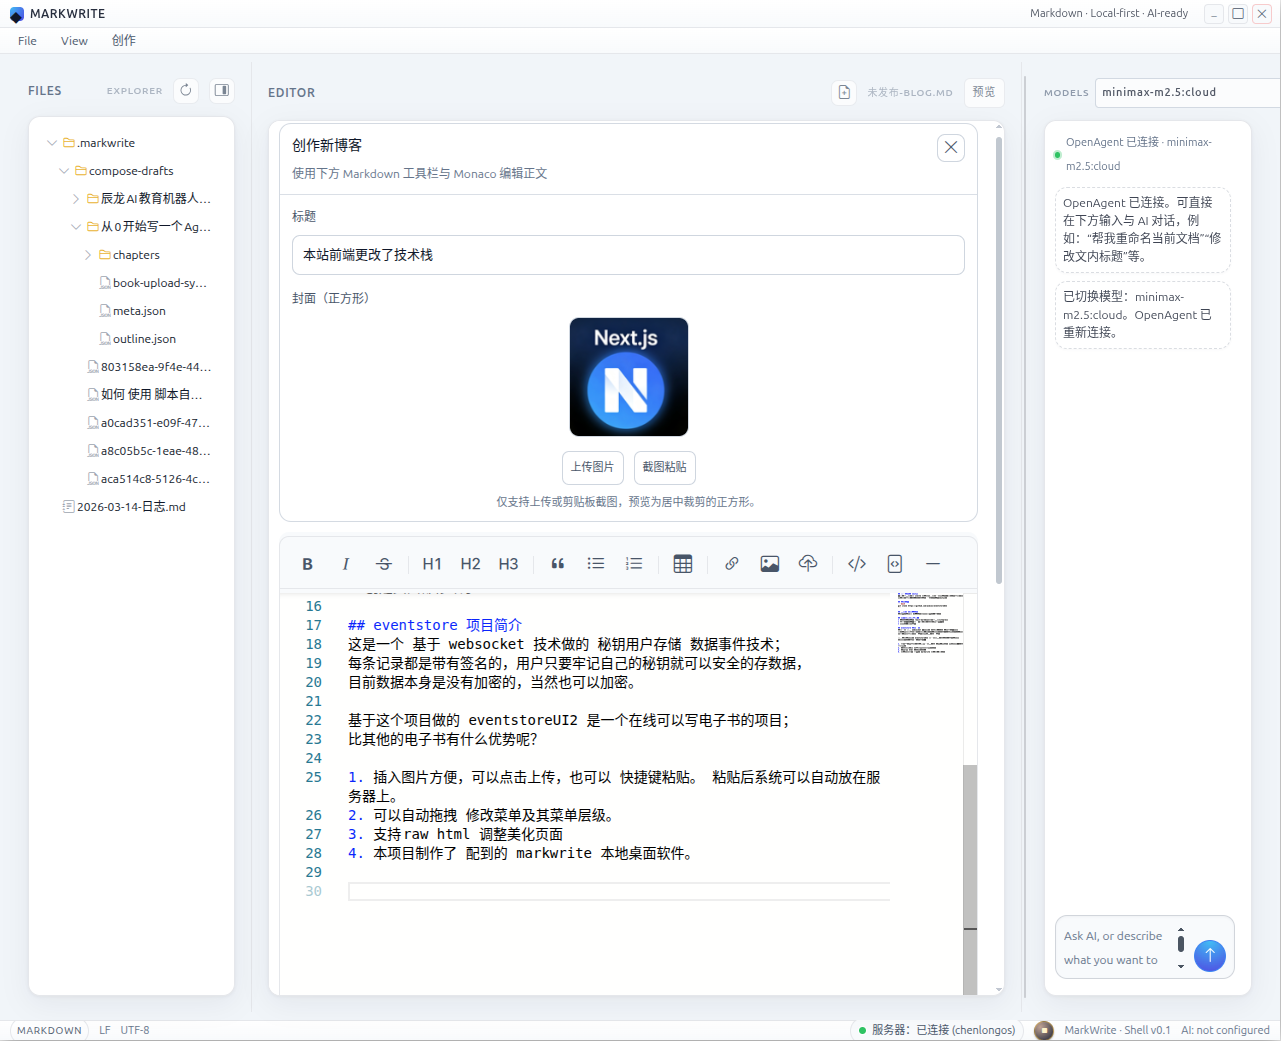Insert horizontal rule
This screenshot has height=1041, width=1281.
(933, 564)
